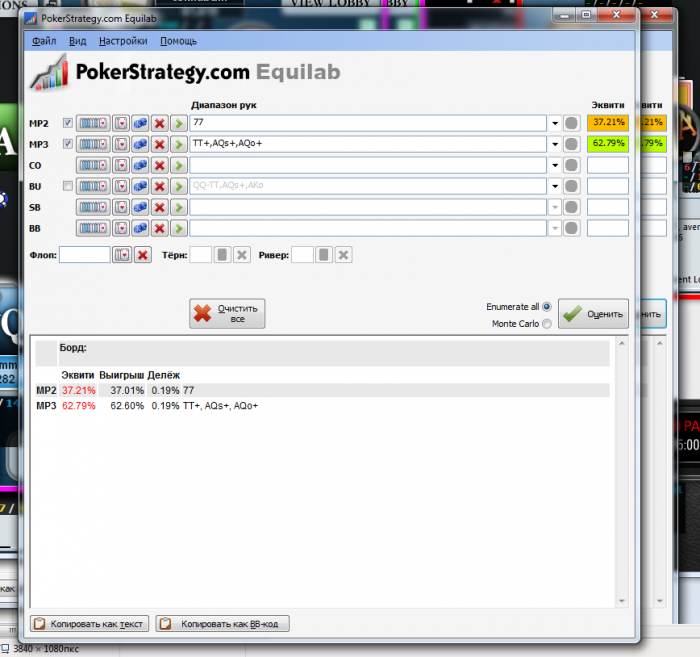700x657 pixels.
Task: Click the chips icon in MP2 row
Action: point(140,123)
